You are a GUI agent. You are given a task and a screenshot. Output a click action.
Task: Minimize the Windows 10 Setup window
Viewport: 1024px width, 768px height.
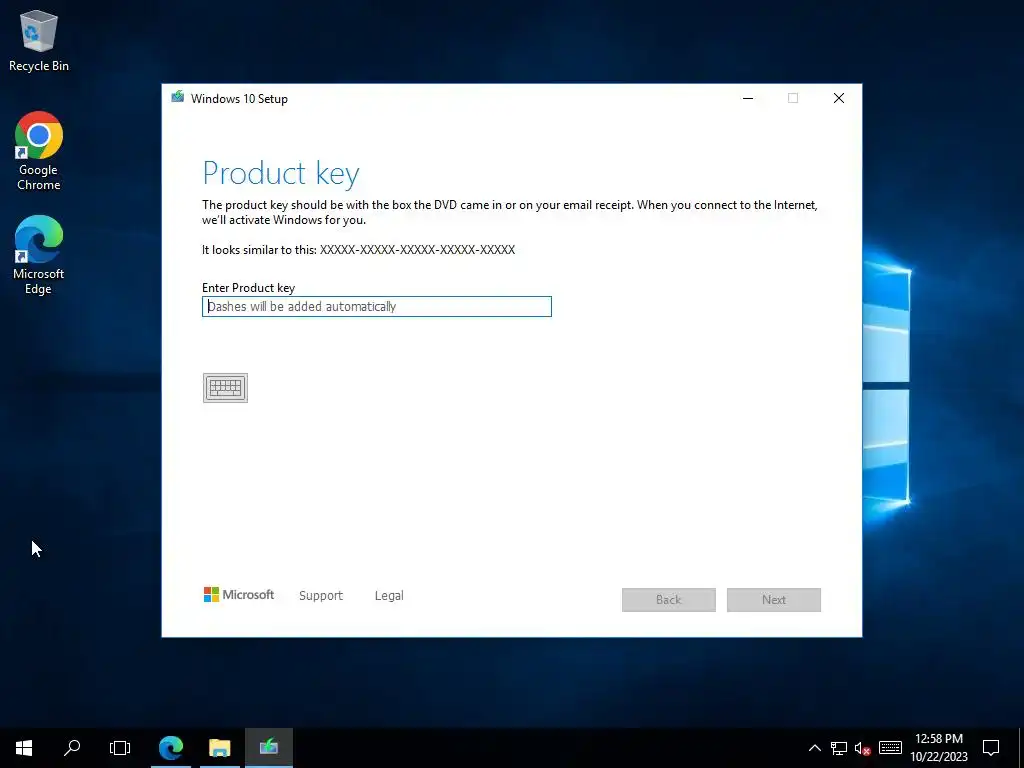tap(748, 98)
